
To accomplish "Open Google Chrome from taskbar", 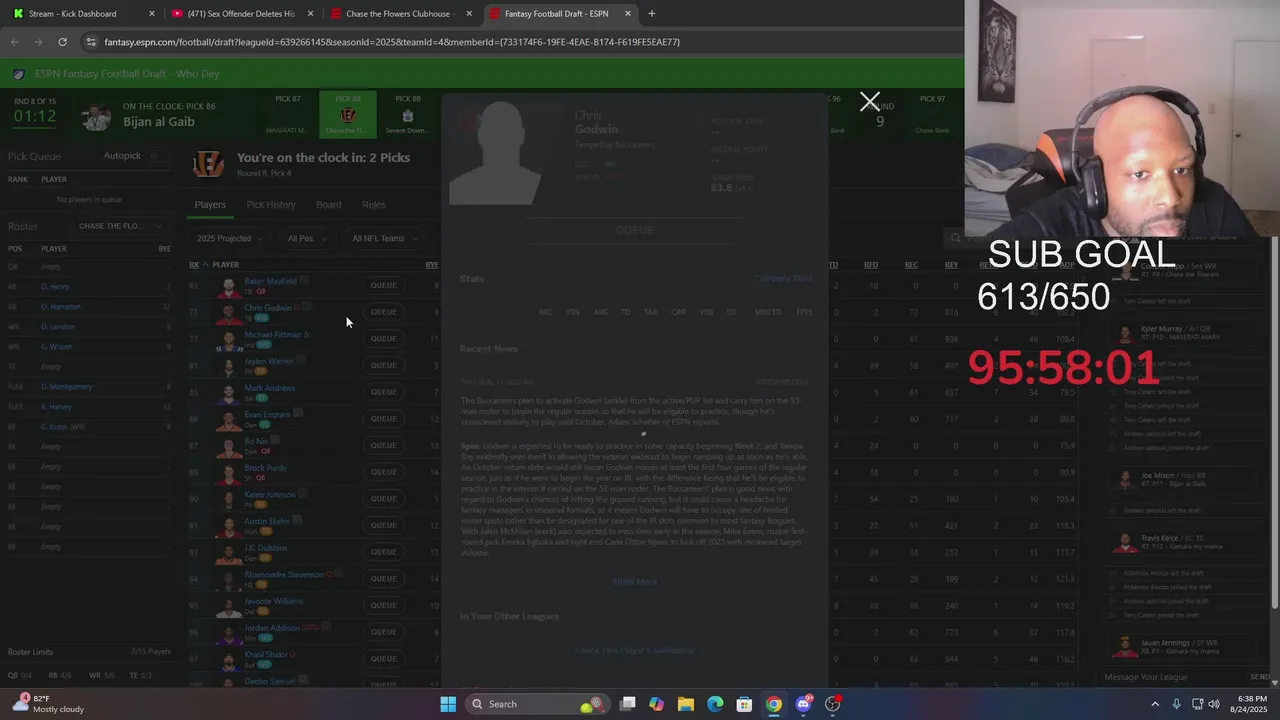I will pos(773,704).
